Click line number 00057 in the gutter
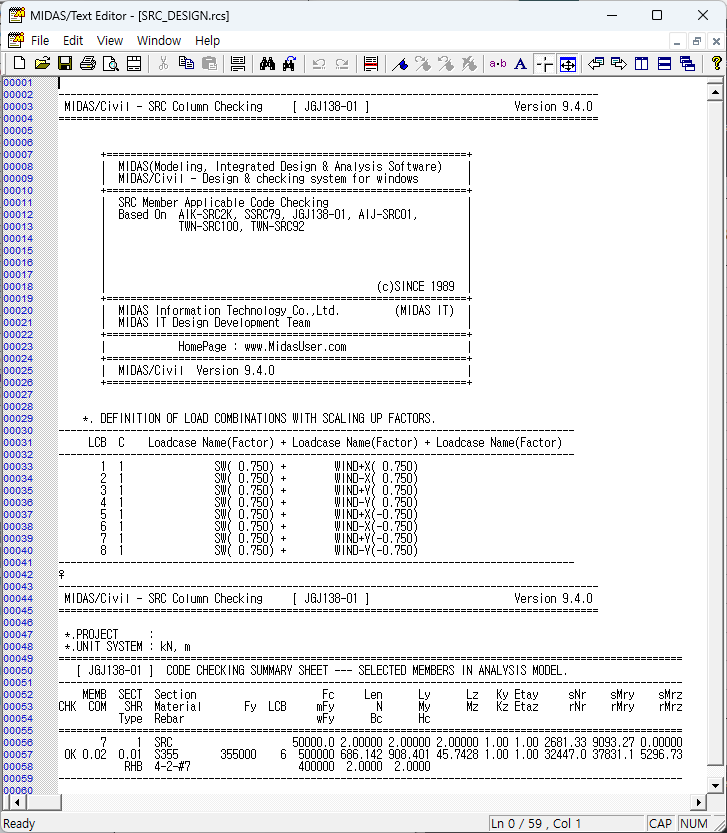The width and height of the screenshot is (727, 833). point(18,754)
